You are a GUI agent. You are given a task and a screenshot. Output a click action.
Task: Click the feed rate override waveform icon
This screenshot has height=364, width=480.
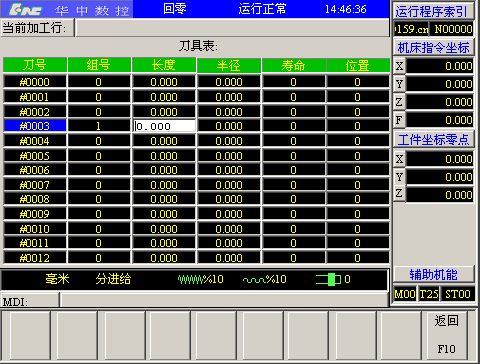pyautogui.click(x=190, y=279)
